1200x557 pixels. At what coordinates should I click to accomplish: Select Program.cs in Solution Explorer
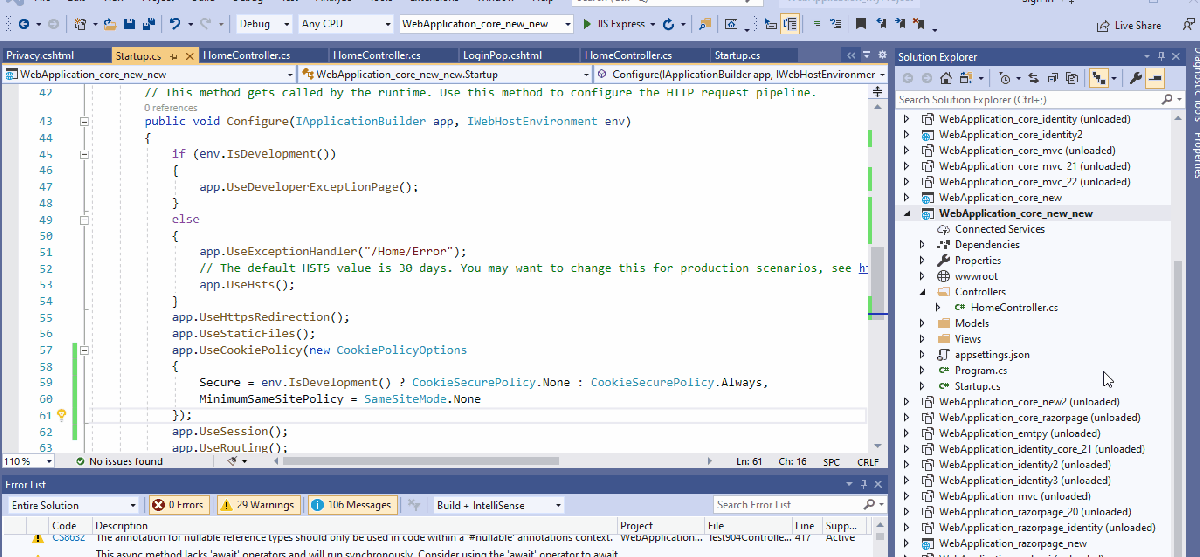click(x=980, y=370)
